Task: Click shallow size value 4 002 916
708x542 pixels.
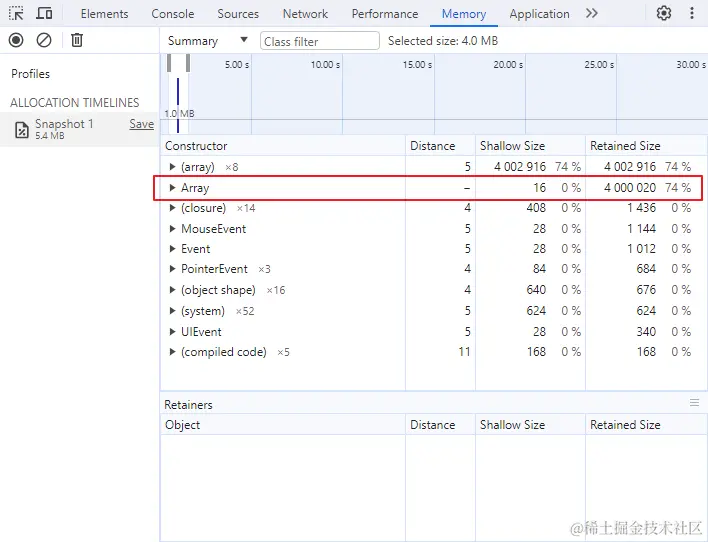Action: pos(520,167)
